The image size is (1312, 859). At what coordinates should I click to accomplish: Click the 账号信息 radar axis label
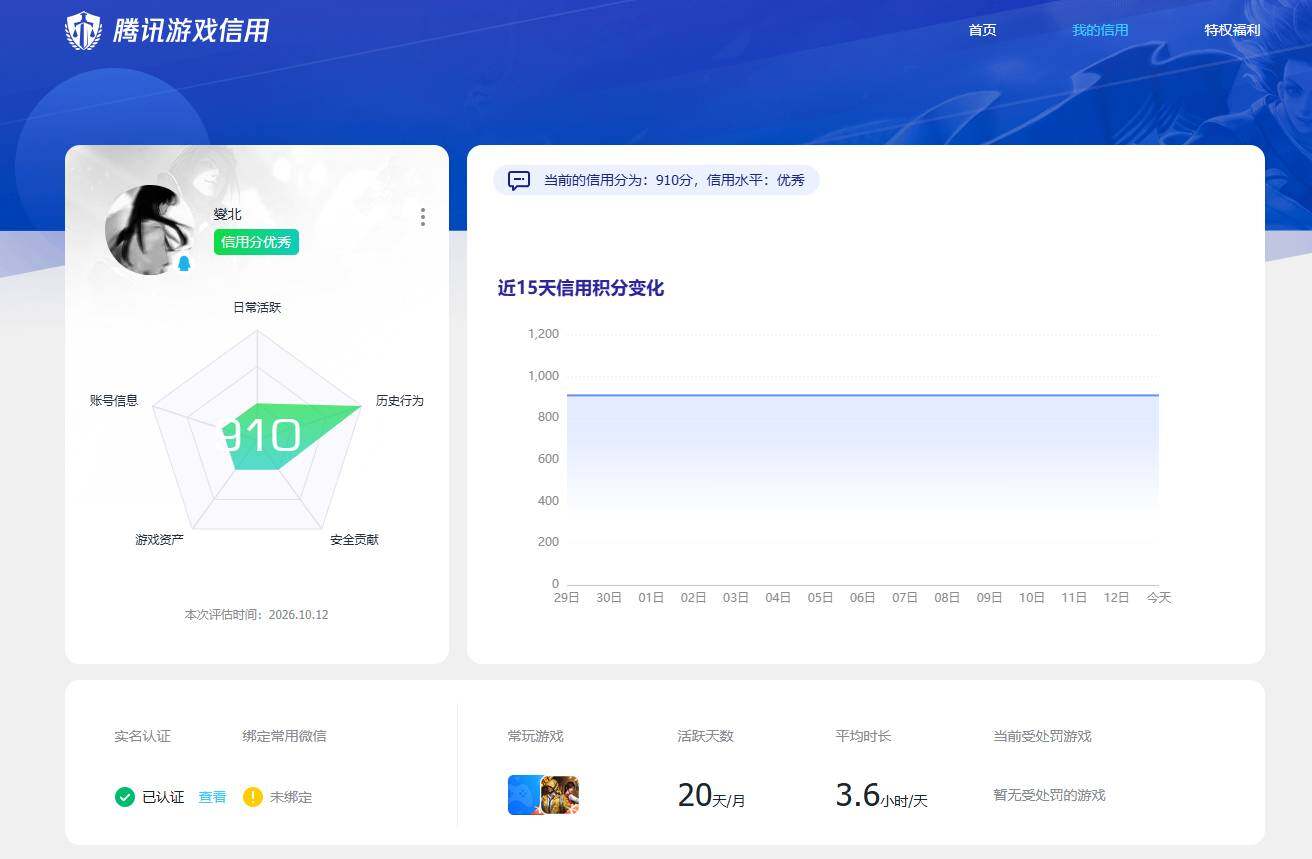(114, 401)
